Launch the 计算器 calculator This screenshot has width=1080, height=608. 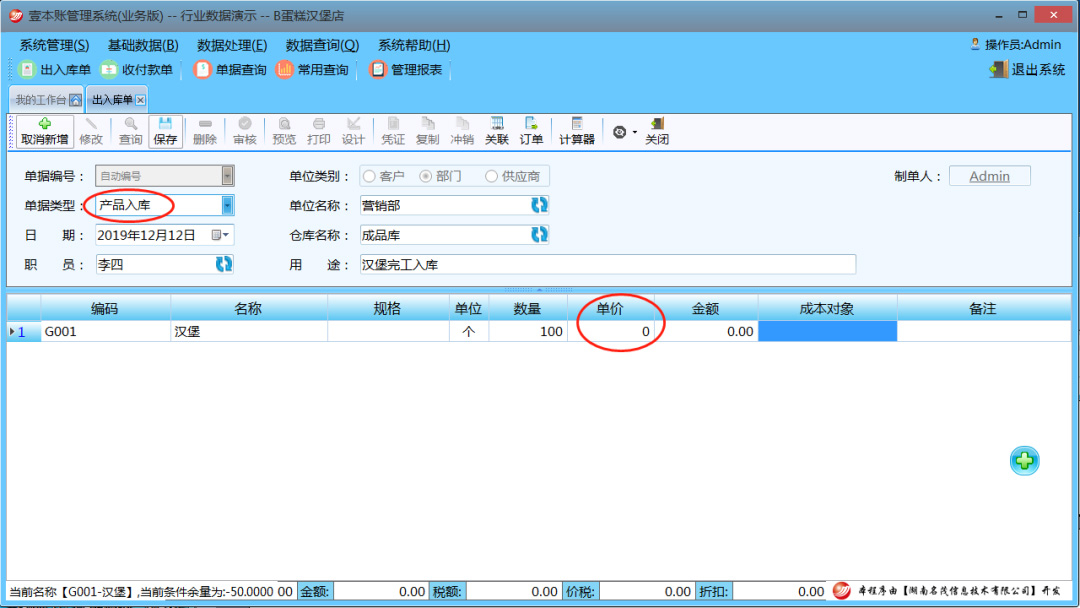577,132
